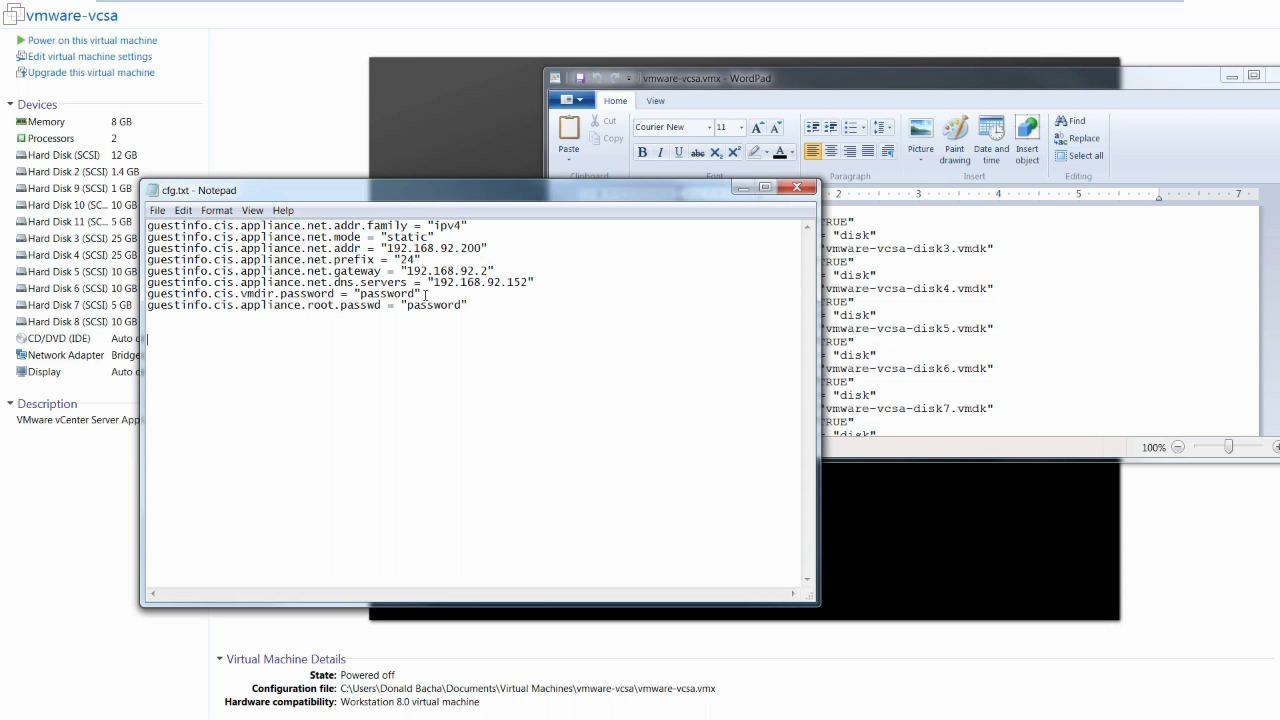The height and width of the screenshot is (720, 1280).
Task: Open Notepad Format menu
Action: point(216,211)
